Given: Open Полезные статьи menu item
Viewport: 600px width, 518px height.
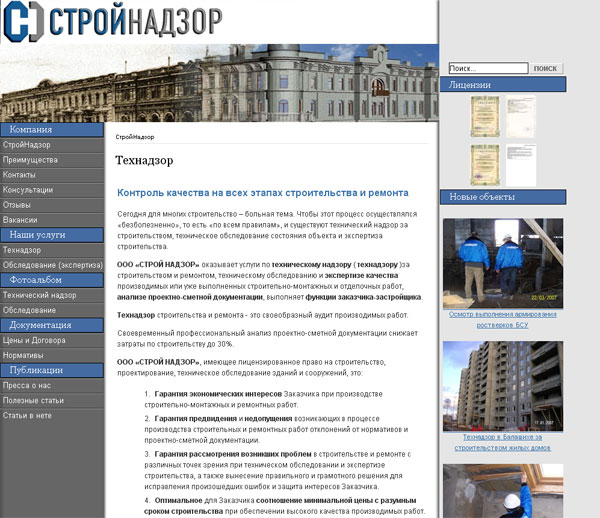Looking at the screenshot, I should [x=33, y=401].
